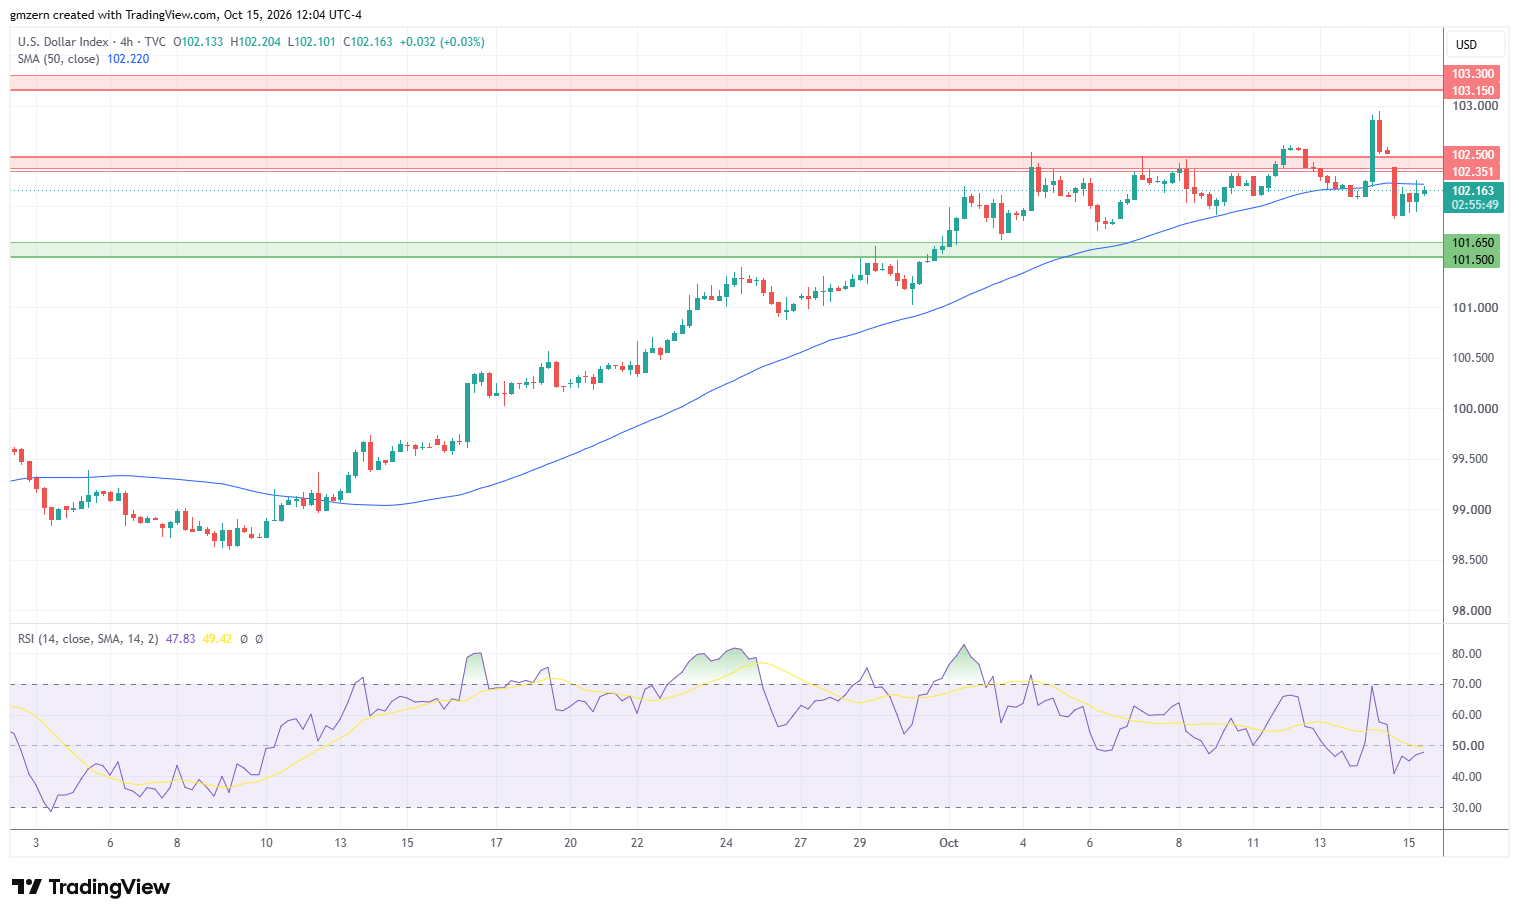Click the SMA value 102.220
Image resolution: width=1519 pixels, height=917 pixels.
tap(128, 59)
